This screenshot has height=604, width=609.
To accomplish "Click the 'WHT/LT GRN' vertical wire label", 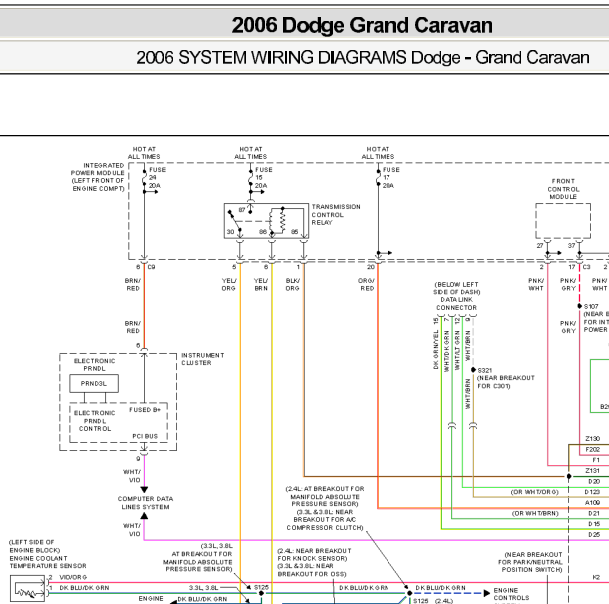I will pyautogui.click(x=457, y=350).
